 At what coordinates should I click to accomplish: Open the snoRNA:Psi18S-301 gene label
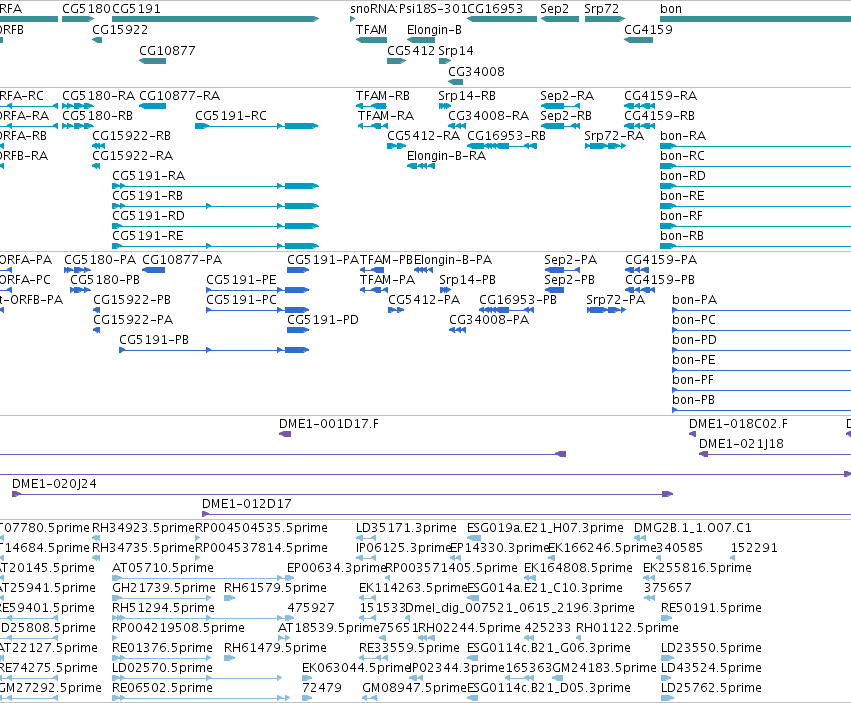(408, 9)
